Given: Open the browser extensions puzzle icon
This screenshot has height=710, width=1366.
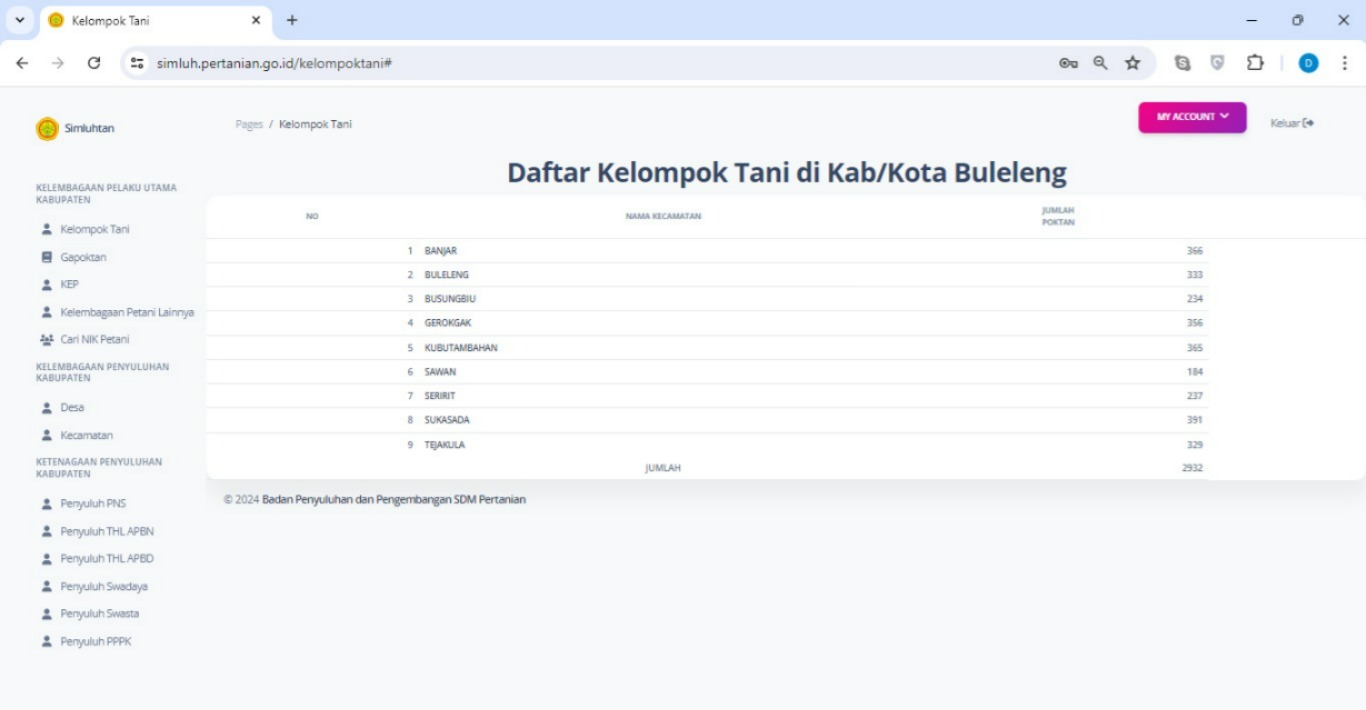Looking at the screenshot, I should pyautogui.click(x=1255, y=63).
